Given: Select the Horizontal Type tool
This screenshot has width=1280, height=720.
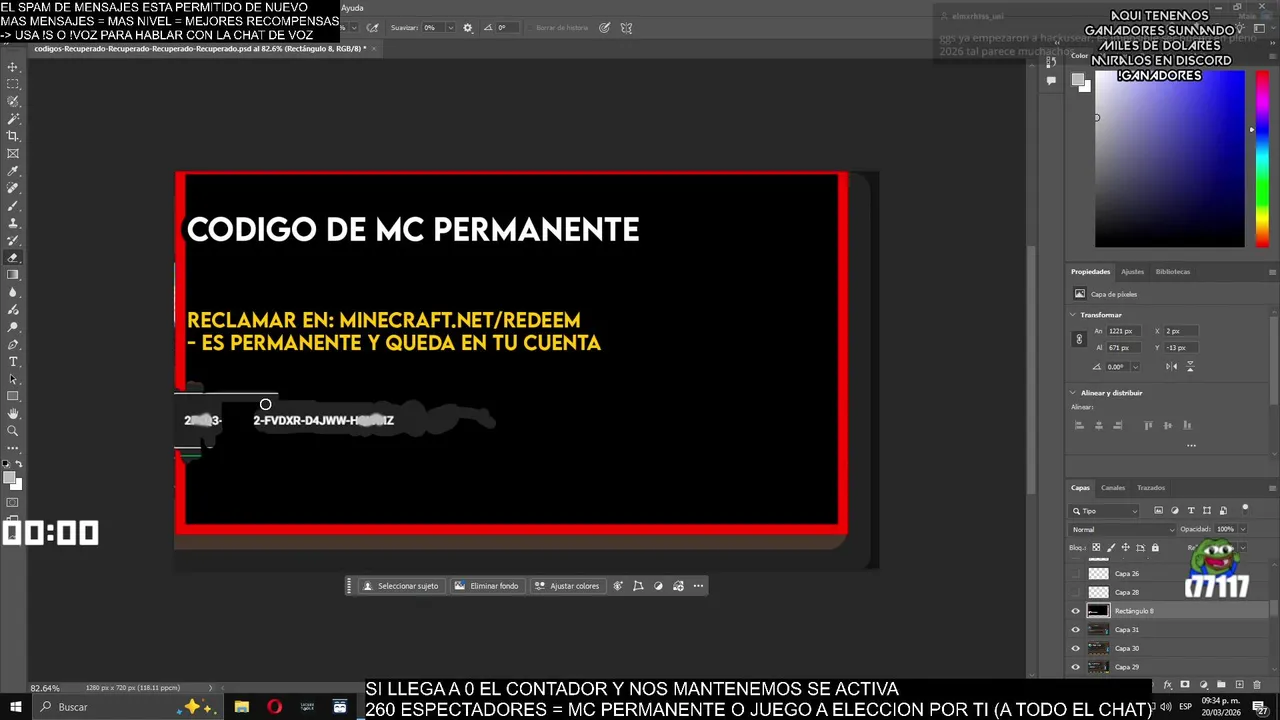Looking at the screenshot, I should click(x=13, y=361).
